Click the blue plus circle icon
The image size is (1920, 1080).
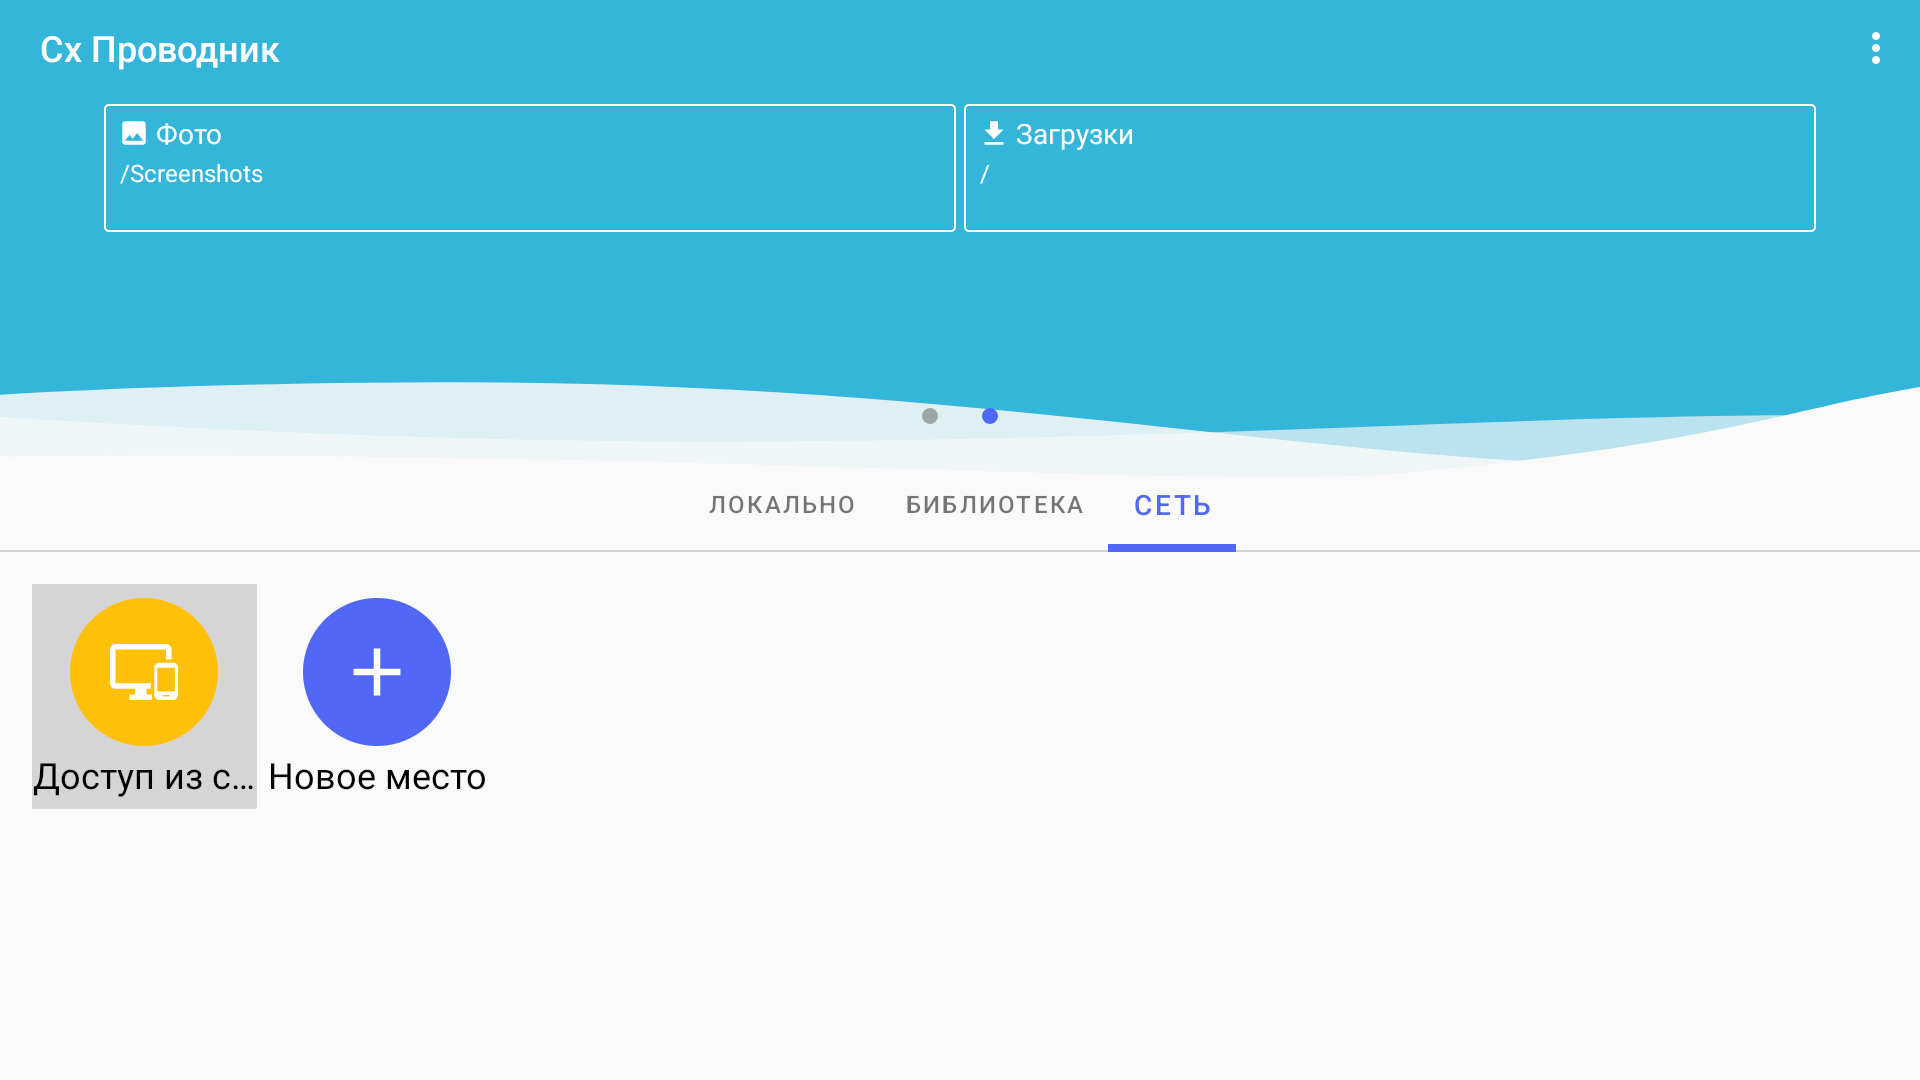pos(377,672)
